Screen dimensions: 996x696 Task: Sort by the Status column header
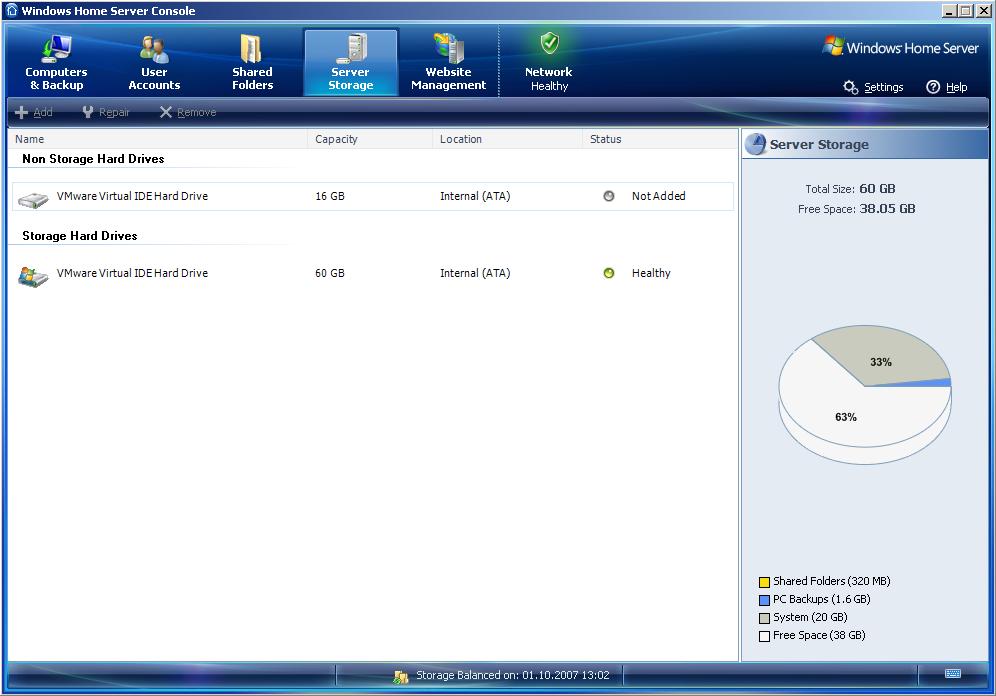659,139
